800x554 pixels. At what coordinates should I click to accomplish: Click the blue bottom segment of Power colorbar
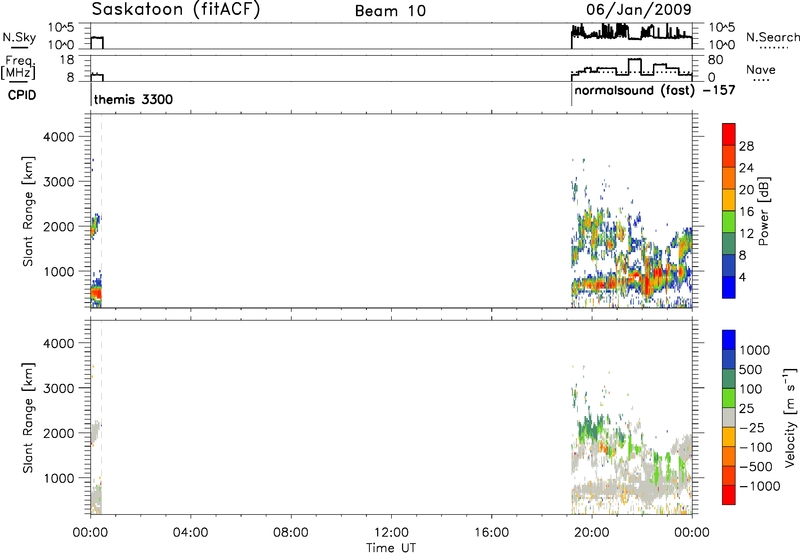pos(729,287)
